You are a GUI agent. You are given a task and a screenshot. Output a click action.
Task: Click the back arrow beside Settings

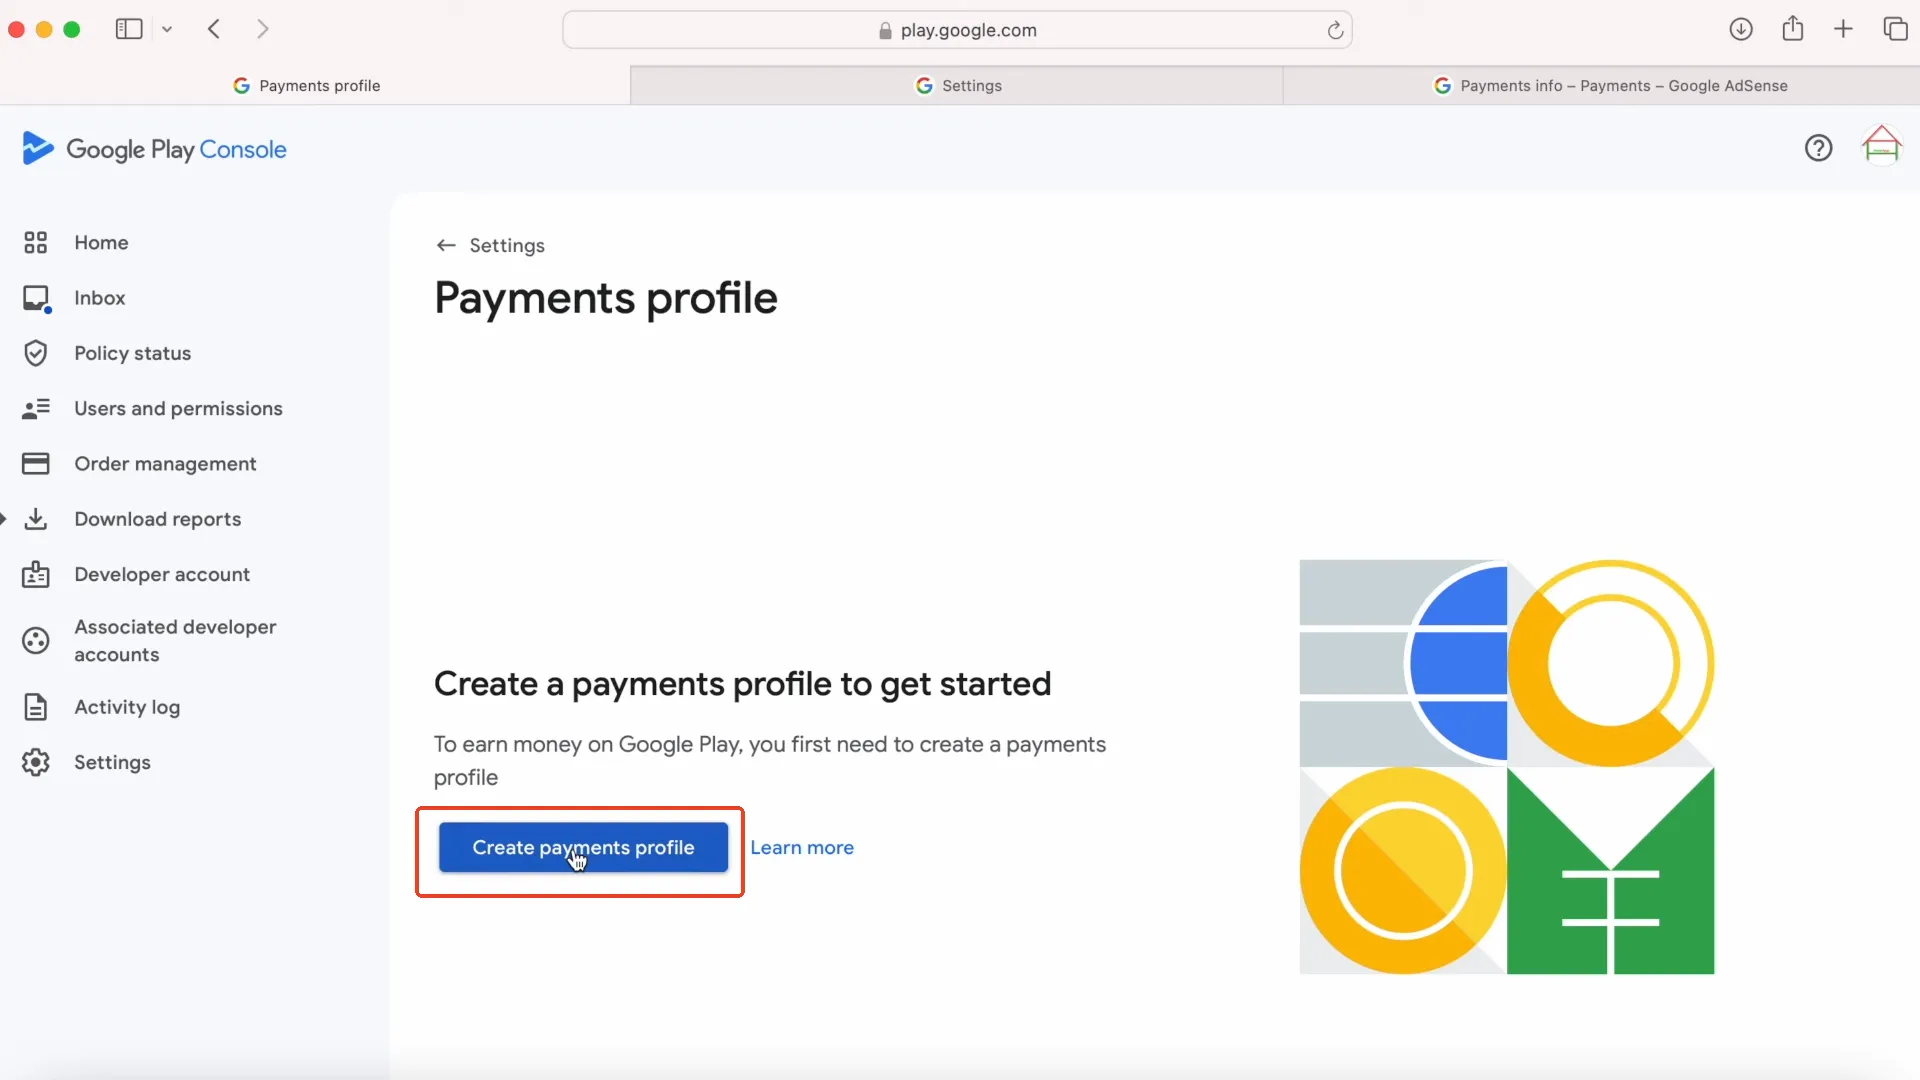pos(446,245)
